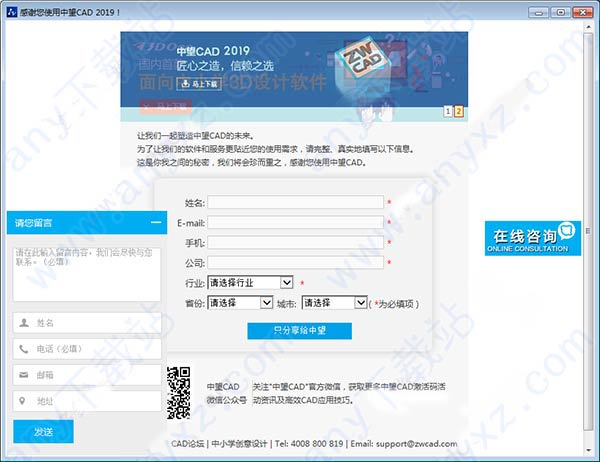The width and height of the screenshot is (600, 462).
Task: Click the 姓名 field in message panel
Action: (87, 323)
